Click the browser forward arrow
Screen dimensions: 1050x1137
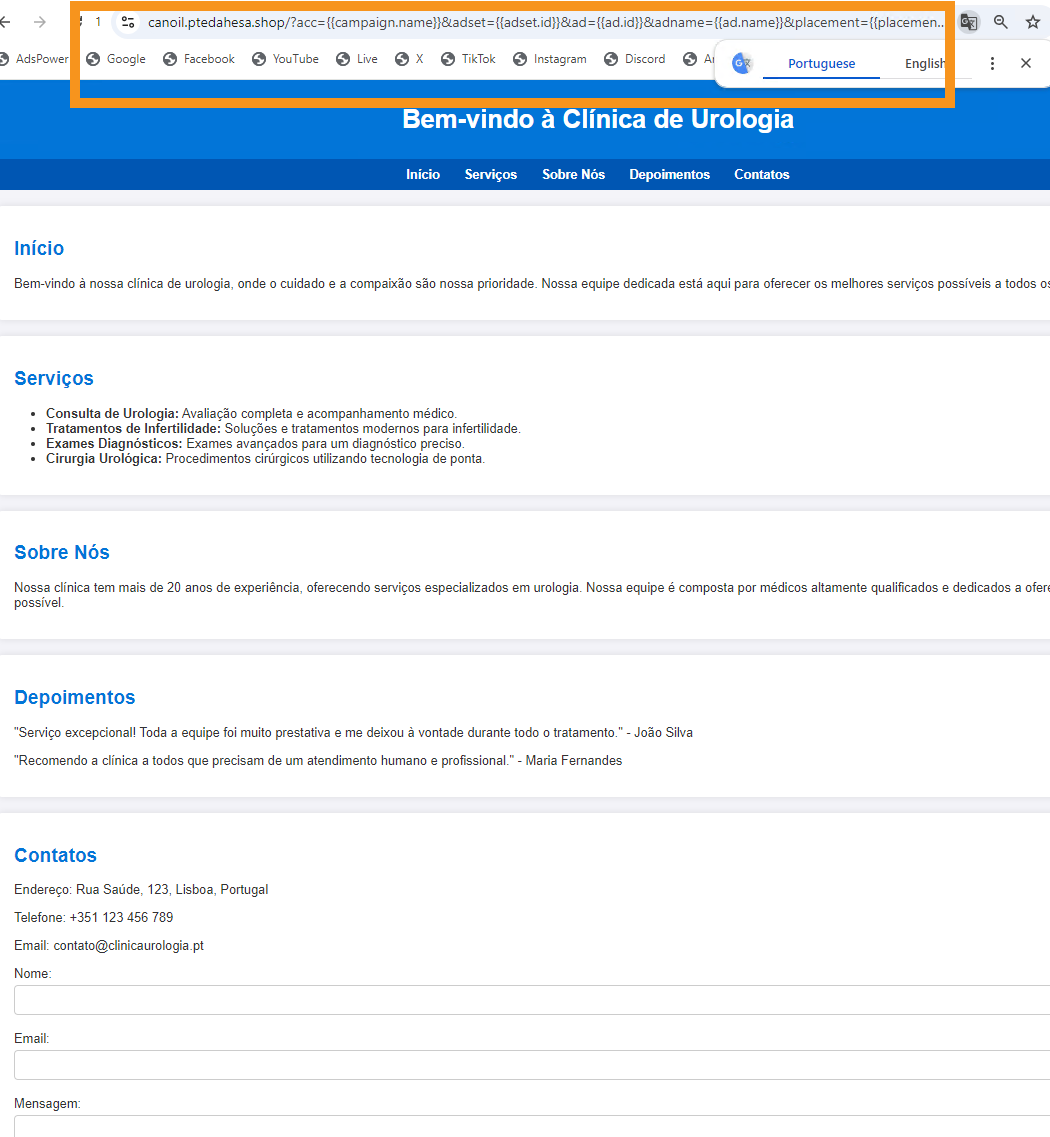click(40, 22)
